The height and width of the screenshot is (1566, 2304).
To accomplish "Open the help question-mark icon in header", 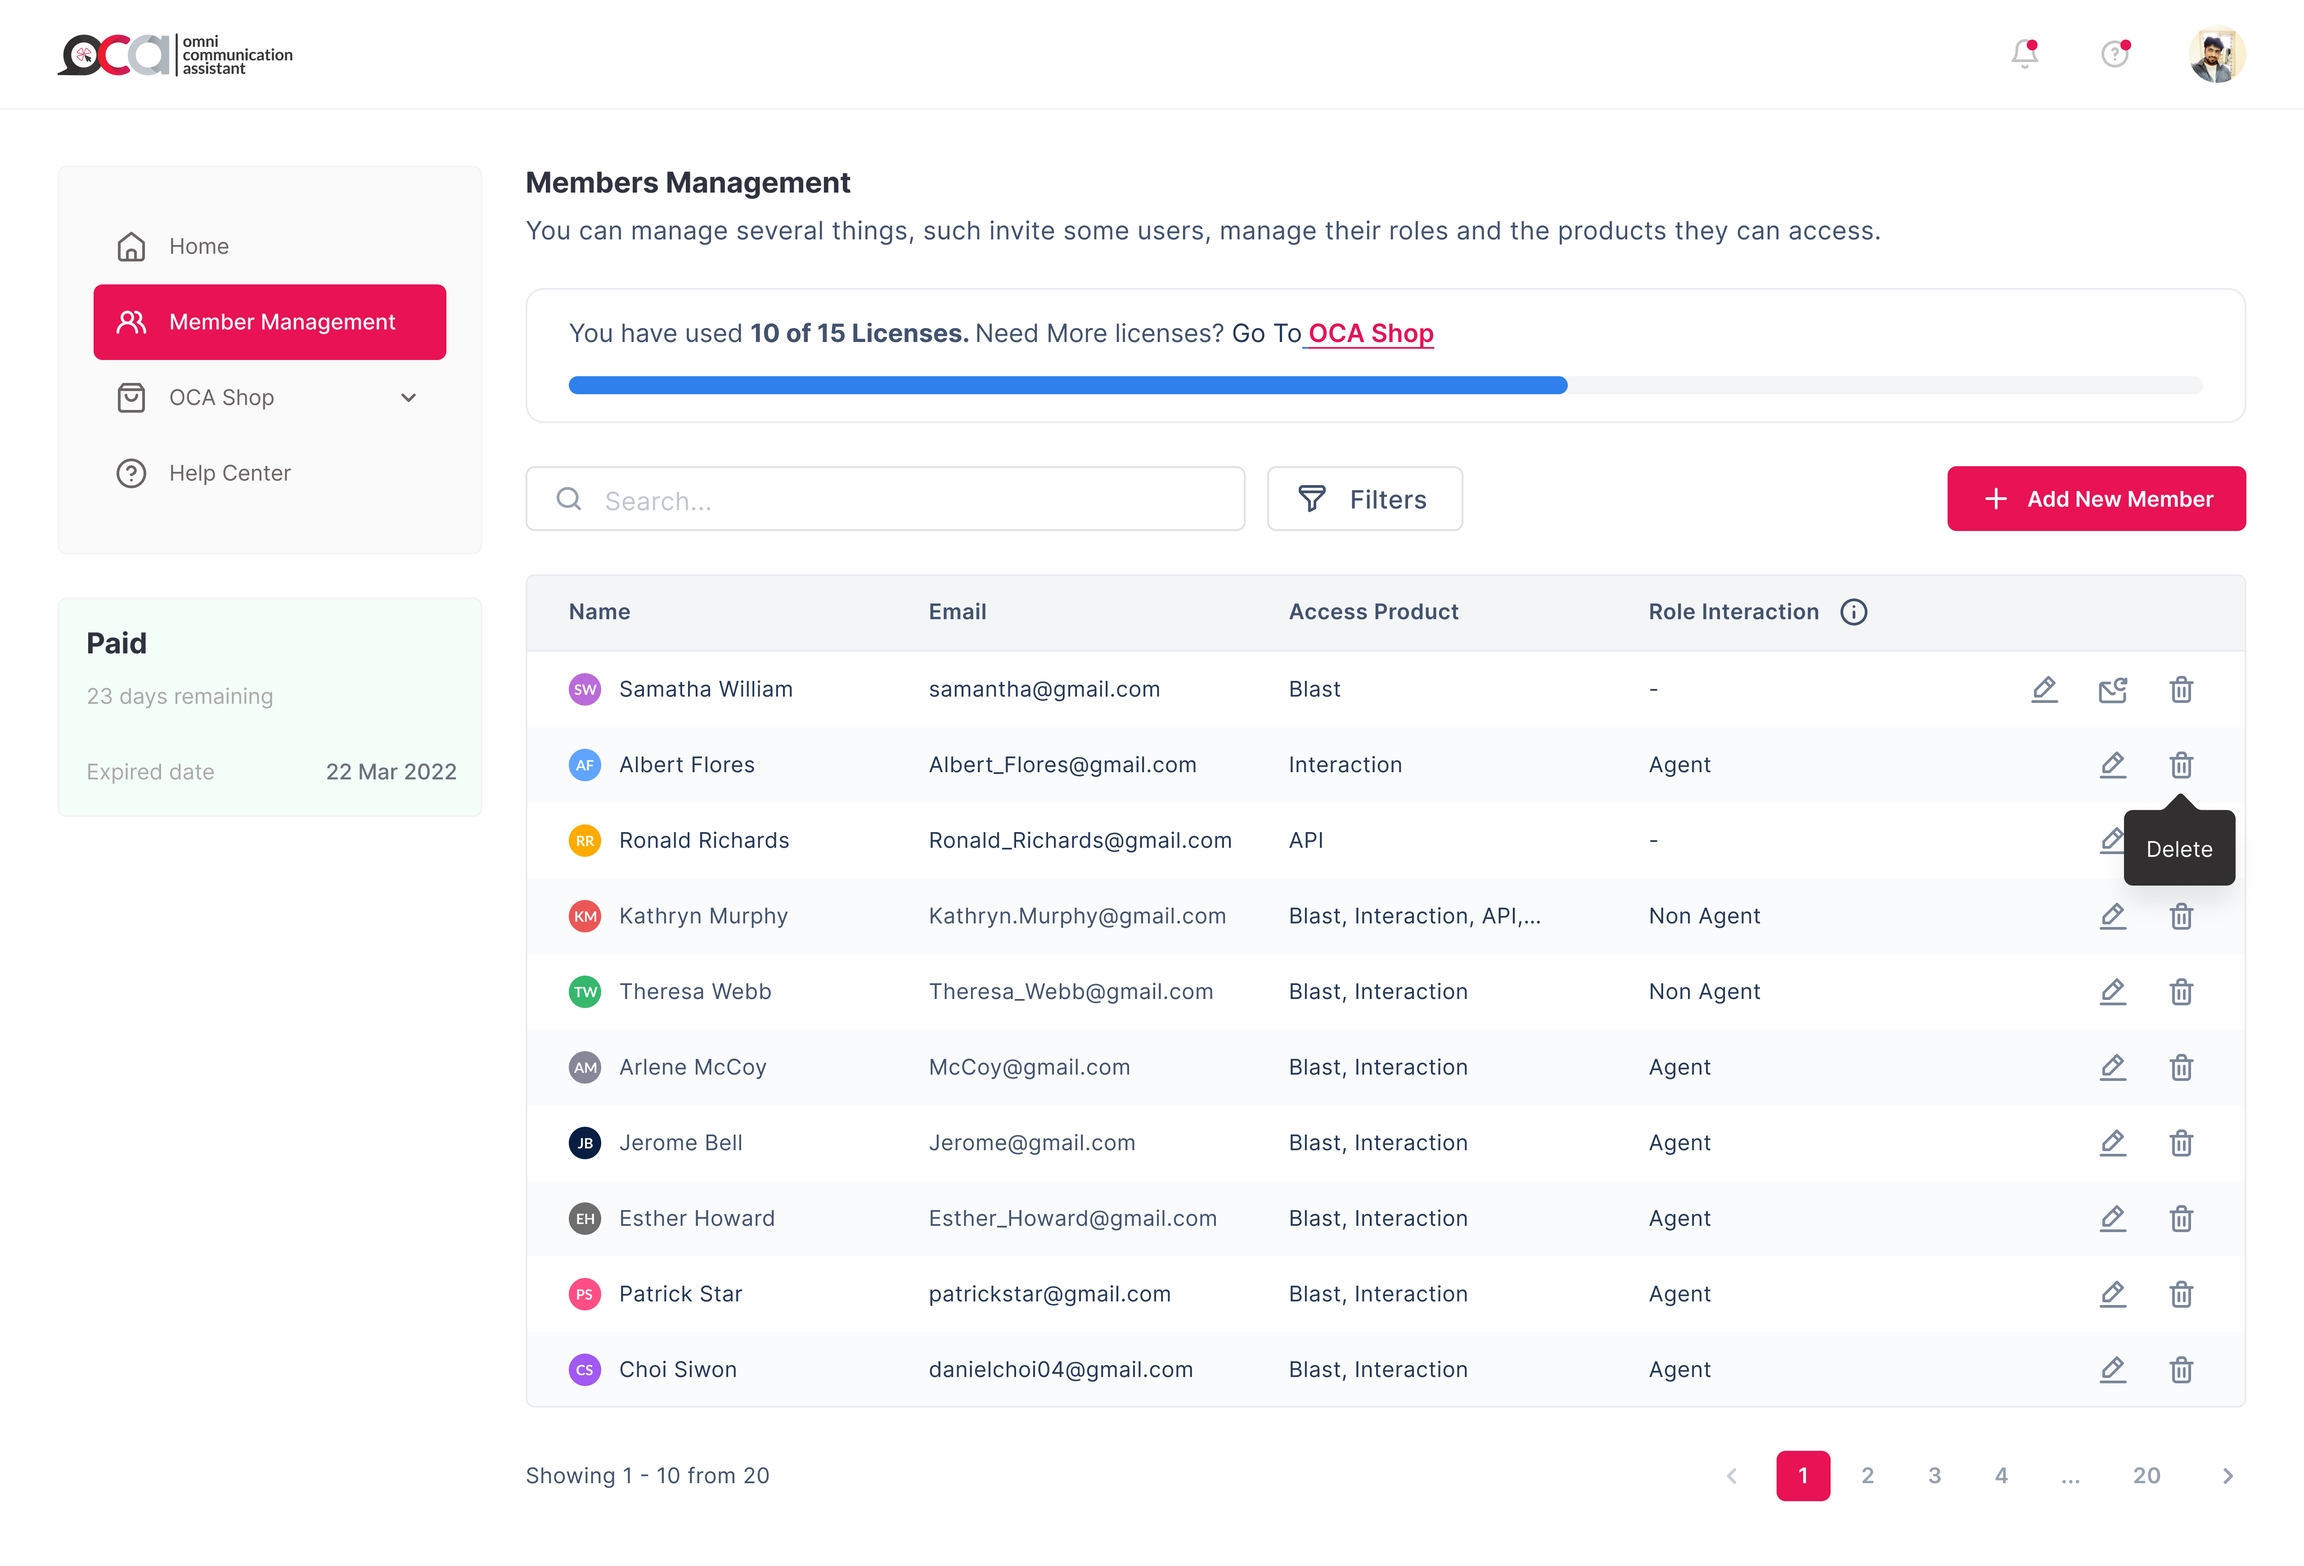I will pos(2114,54).
